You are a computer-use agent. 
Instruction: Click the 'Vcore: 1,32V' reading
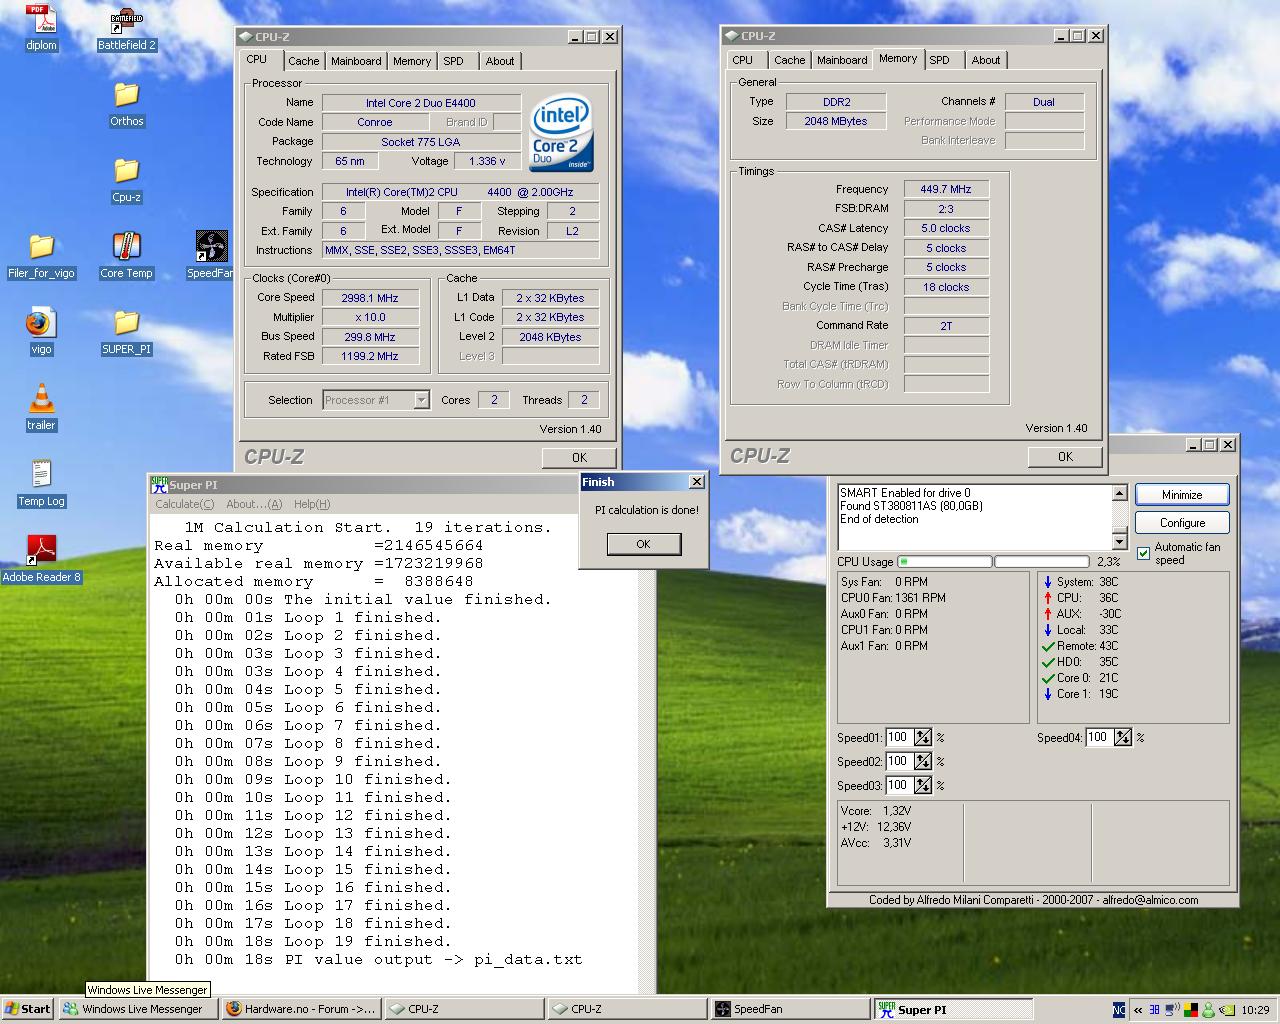(876, 811)
